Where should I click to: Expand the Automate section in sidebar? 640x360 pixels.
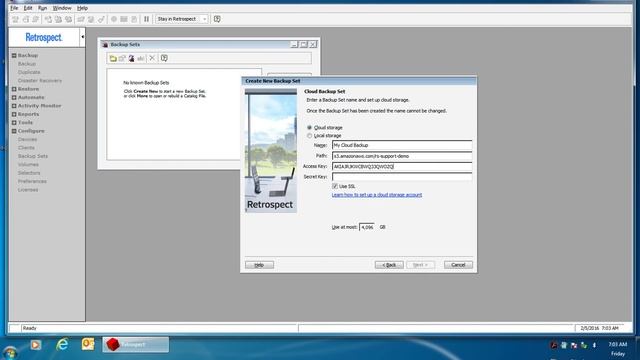(x=14, y=98)
